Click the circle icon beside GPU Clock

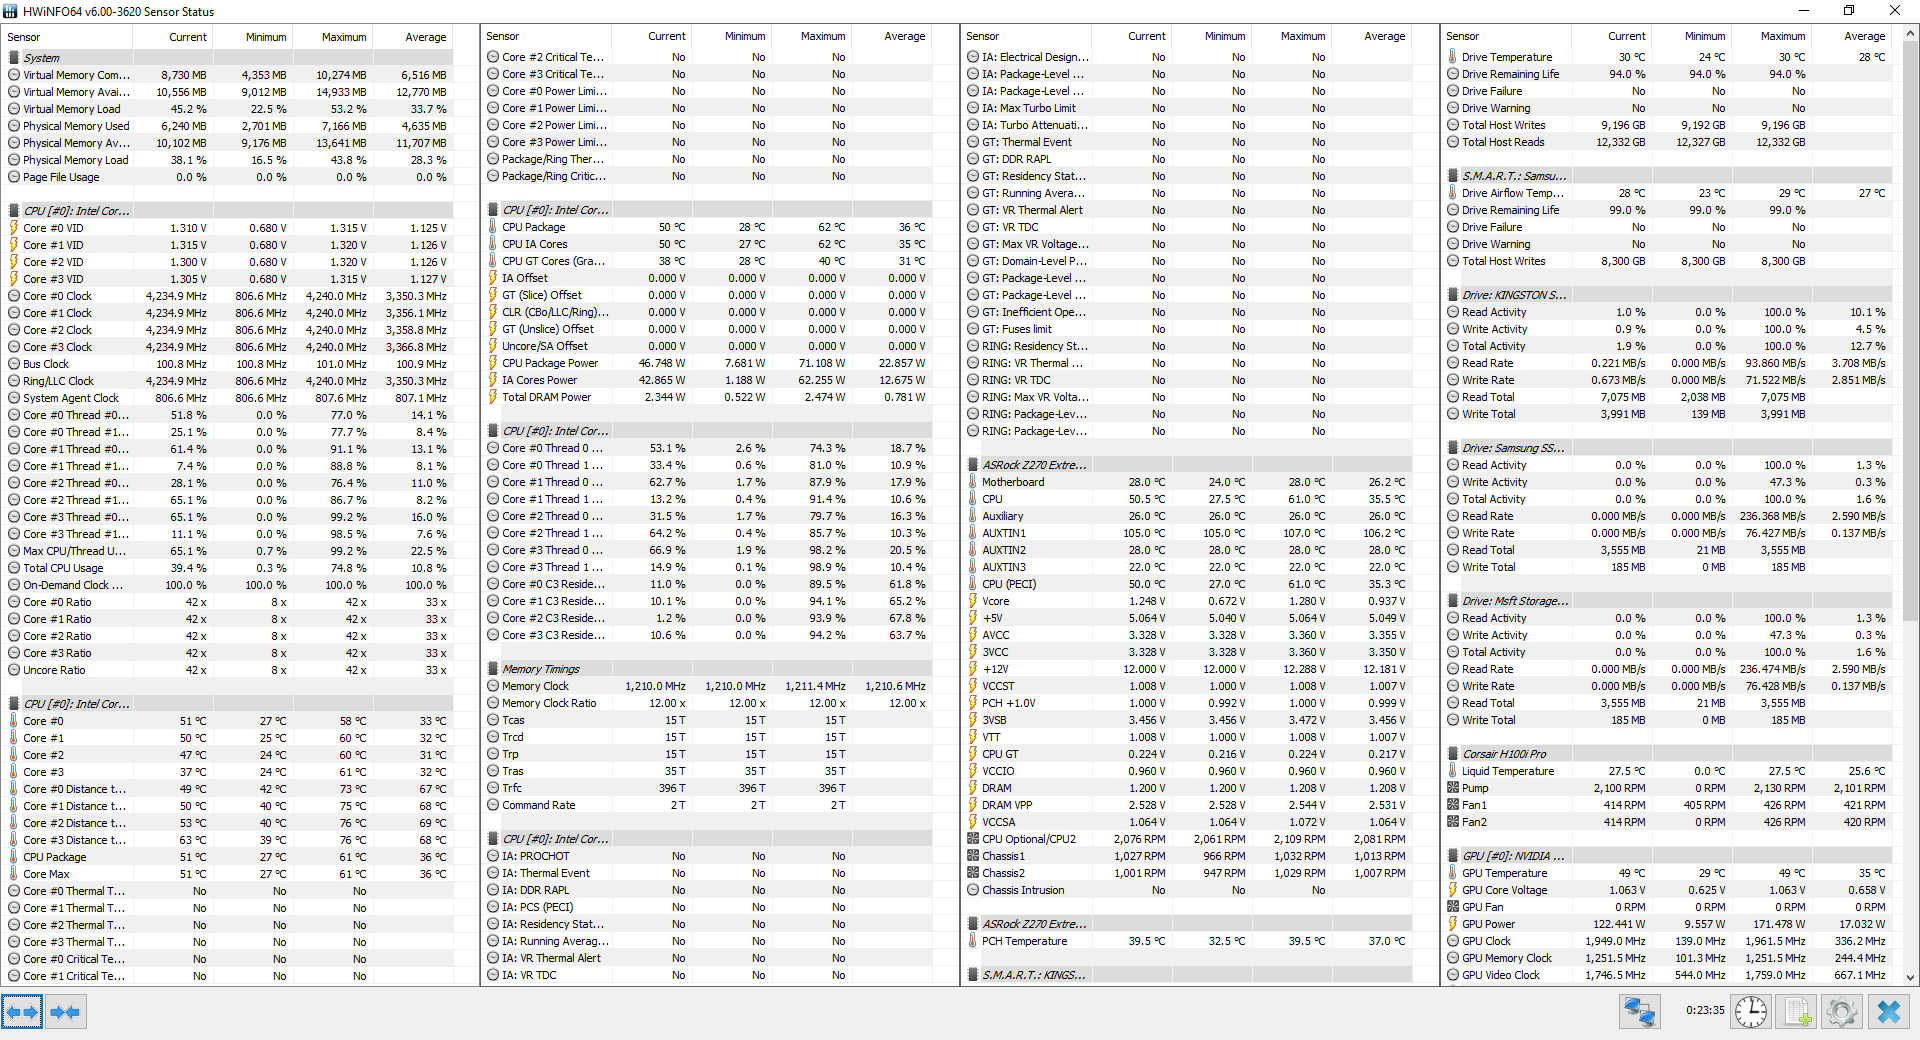pyautogui.click(x=1453, y=941)
